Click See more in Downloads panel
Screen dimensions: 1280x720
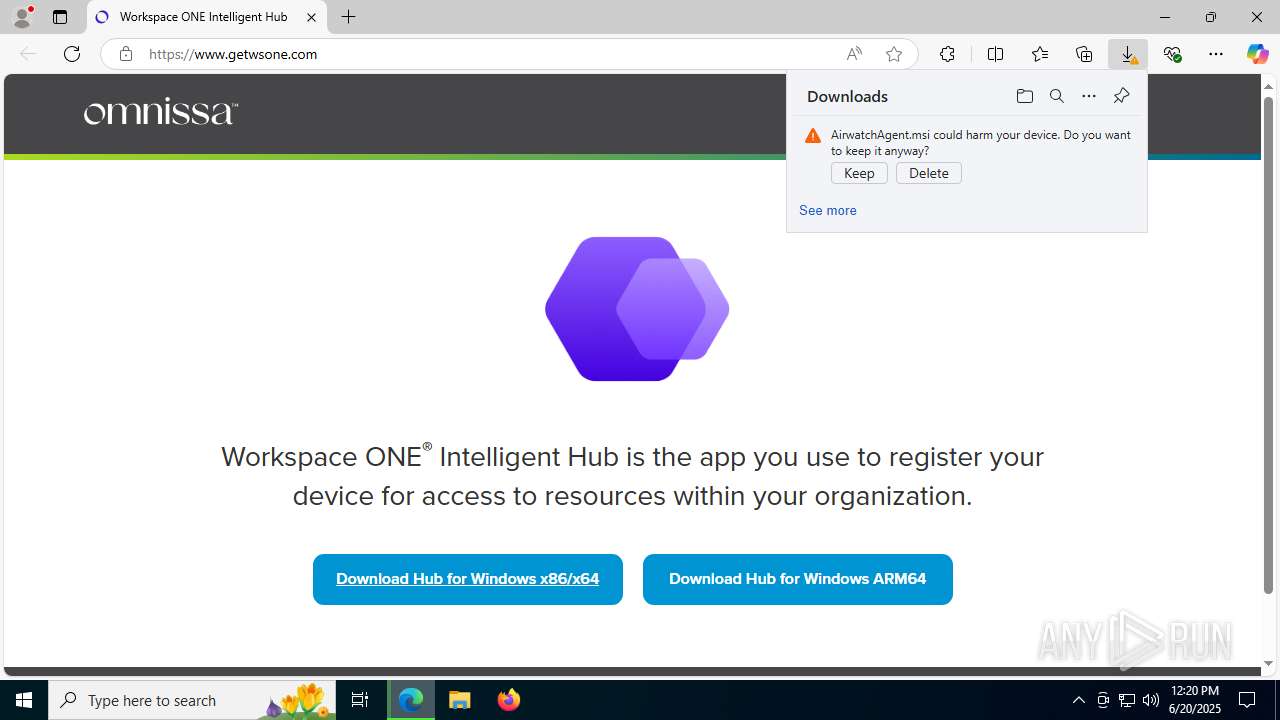pyautogui.click(x=828, y=210)
